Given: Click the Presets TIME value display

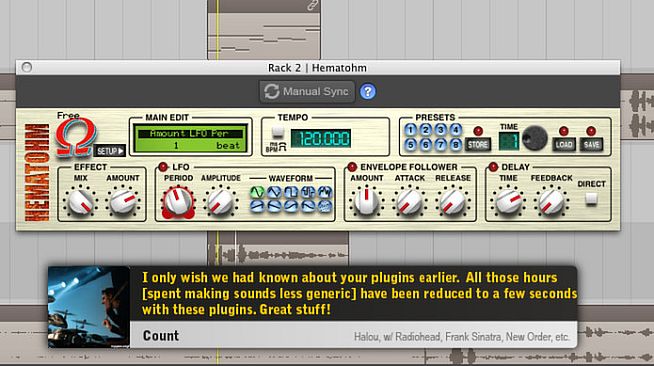Looking at the screenshot, I should click(x=509, y=141).
